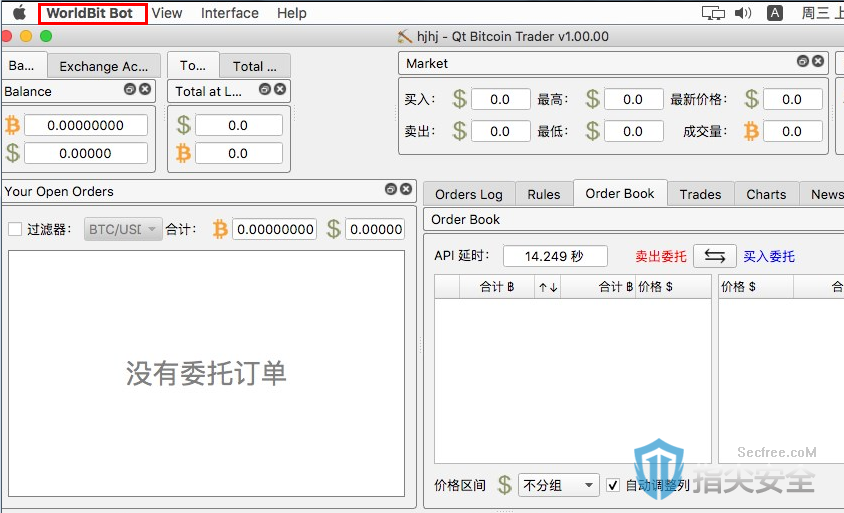This screenshot has width=844, height=513.
Task: Click the bids 价格 $ column header
Action: pos(756,287)
